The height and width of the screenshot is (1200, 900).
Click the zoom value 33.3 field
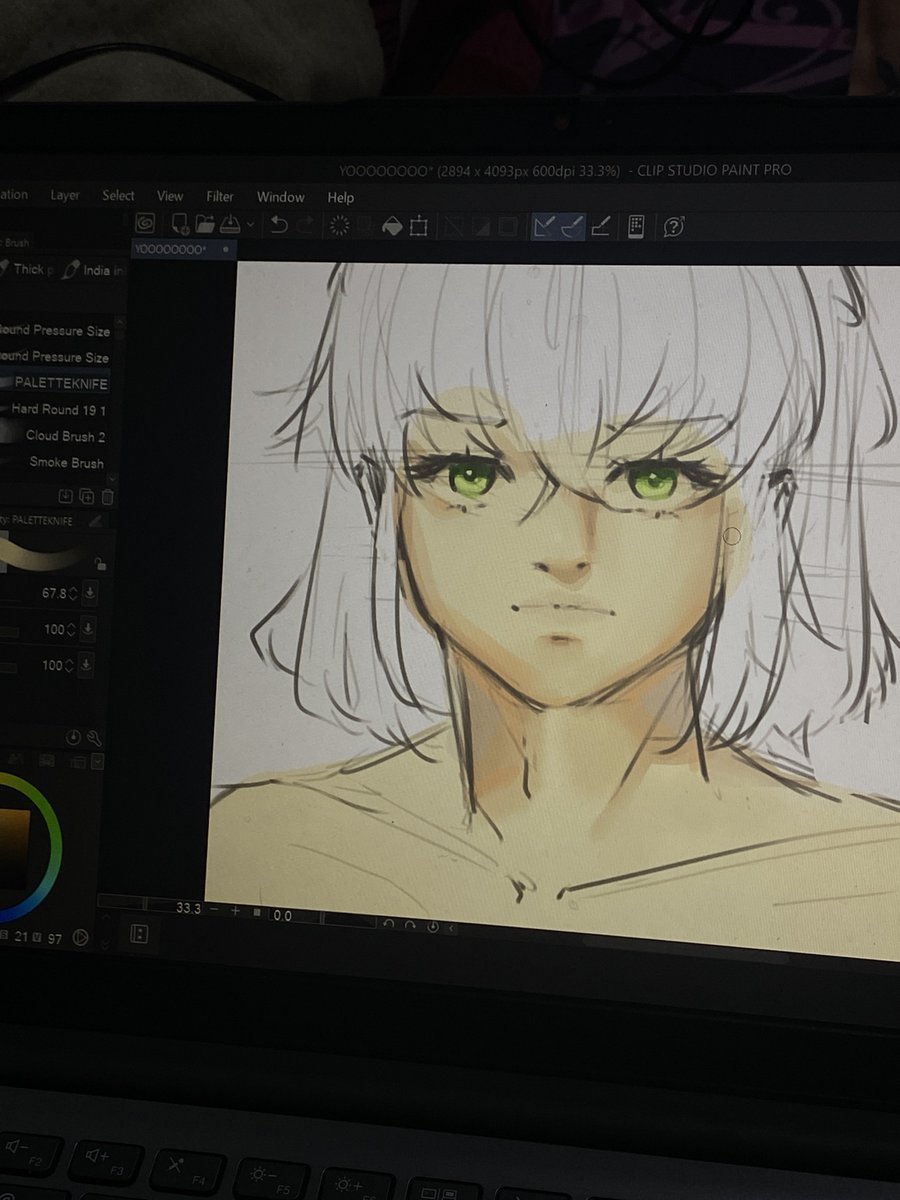pos(187,908)
